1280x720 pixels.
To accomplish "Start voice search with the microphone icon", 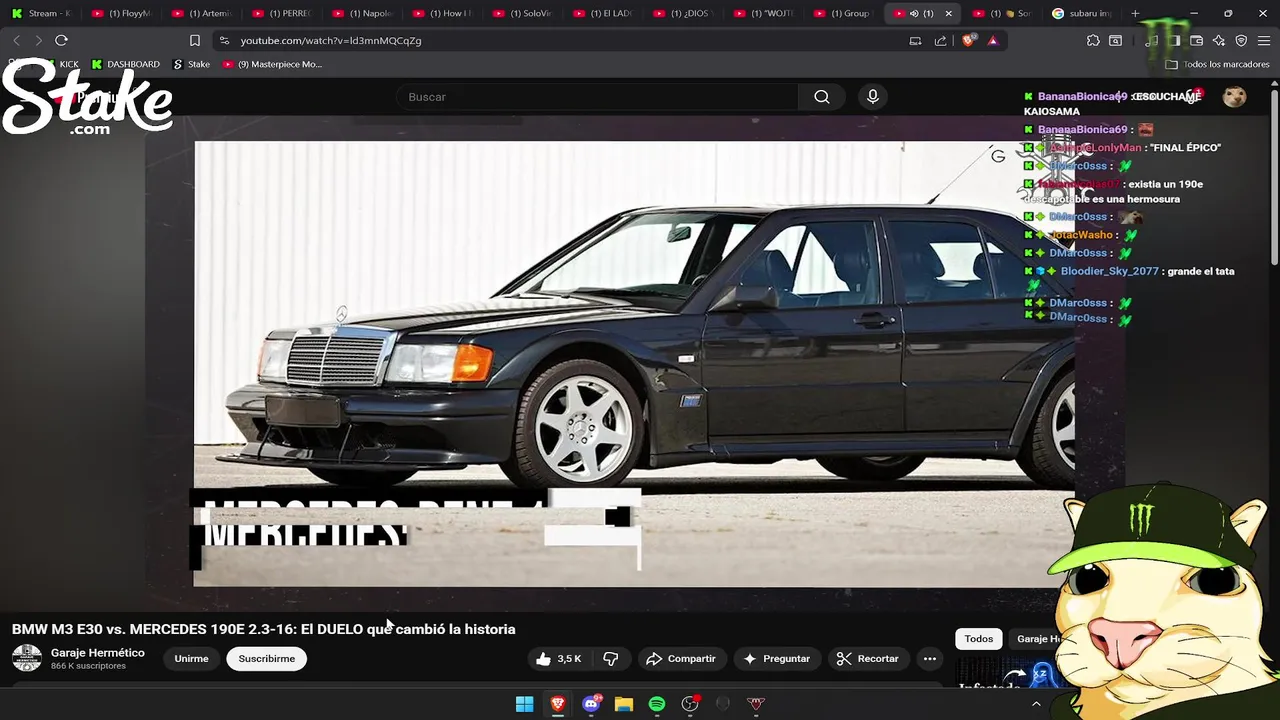I will pos(873,97).
